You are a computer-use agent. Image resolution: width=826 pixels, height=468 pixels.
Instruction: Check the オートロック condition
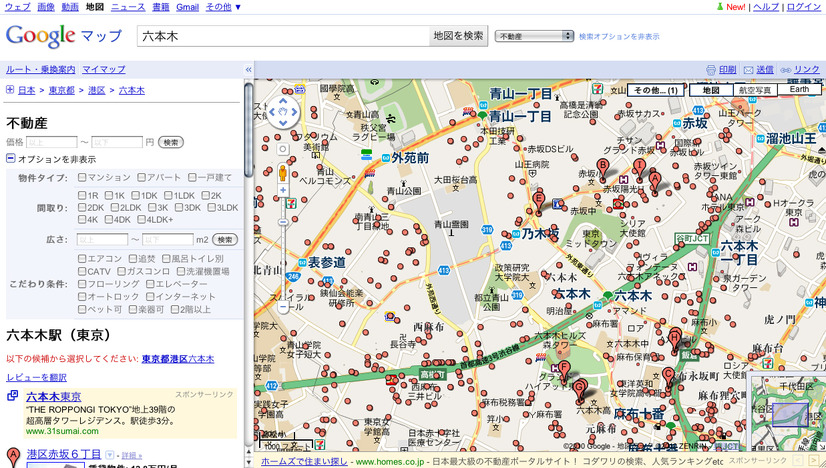tap(82, 296)
